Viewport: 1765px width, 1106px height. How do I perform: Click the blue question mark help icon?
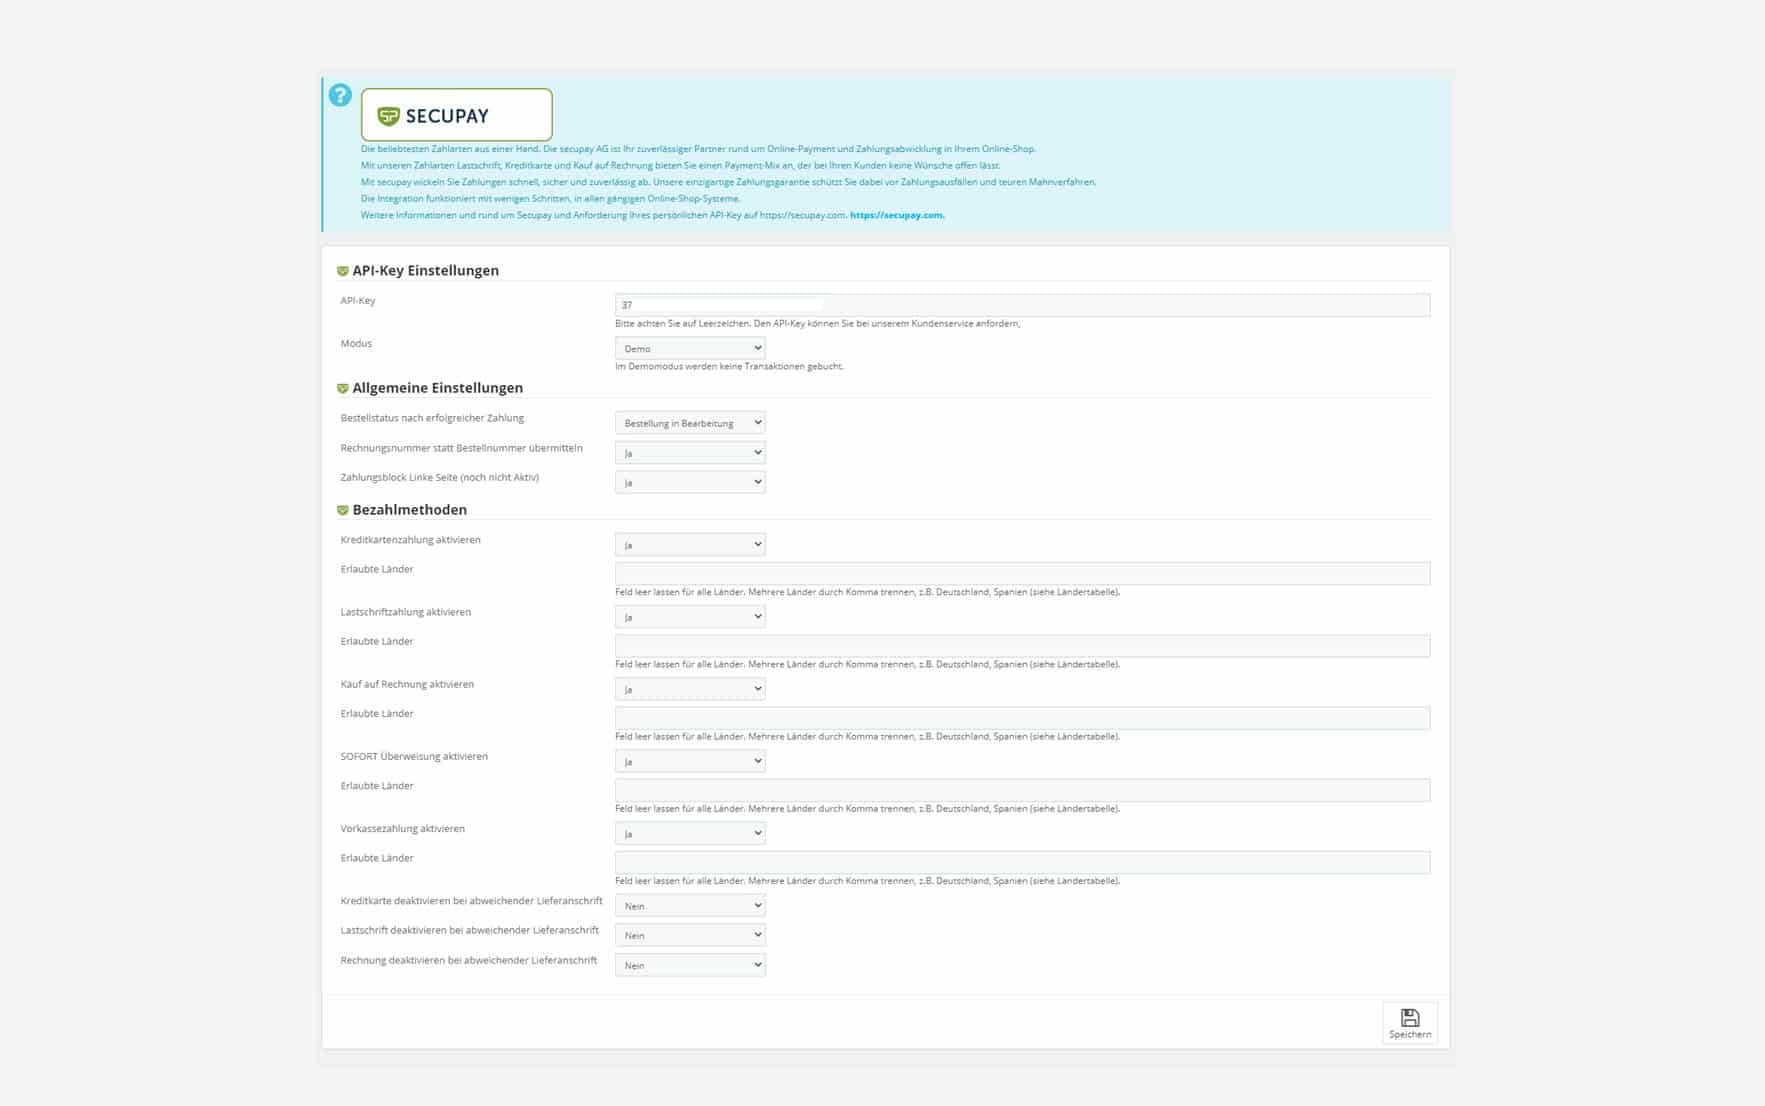pyautogui.click(x=341, y=95)
